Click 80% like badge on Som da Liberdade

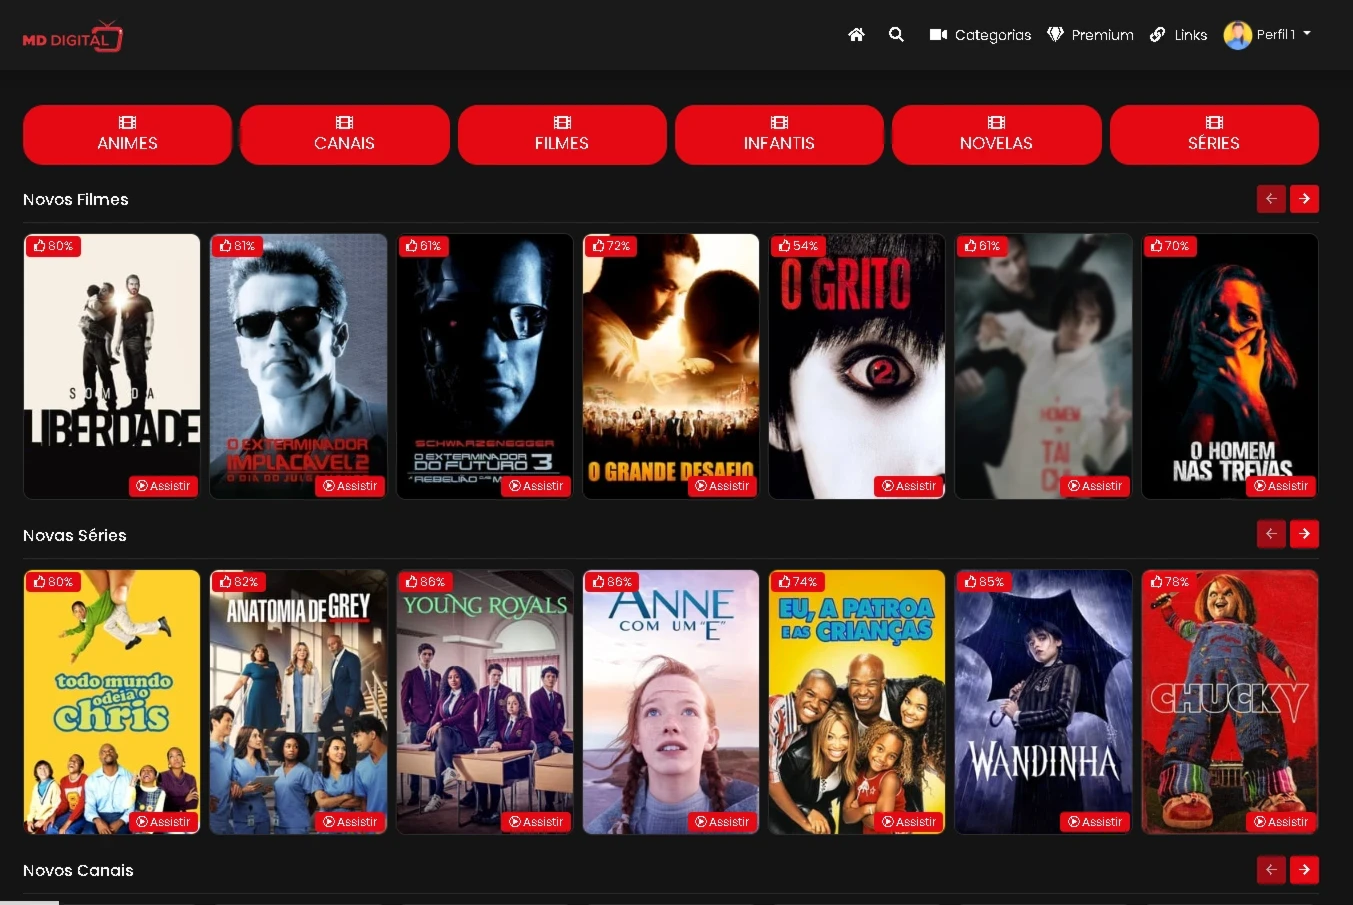click(x=53, y=246)
